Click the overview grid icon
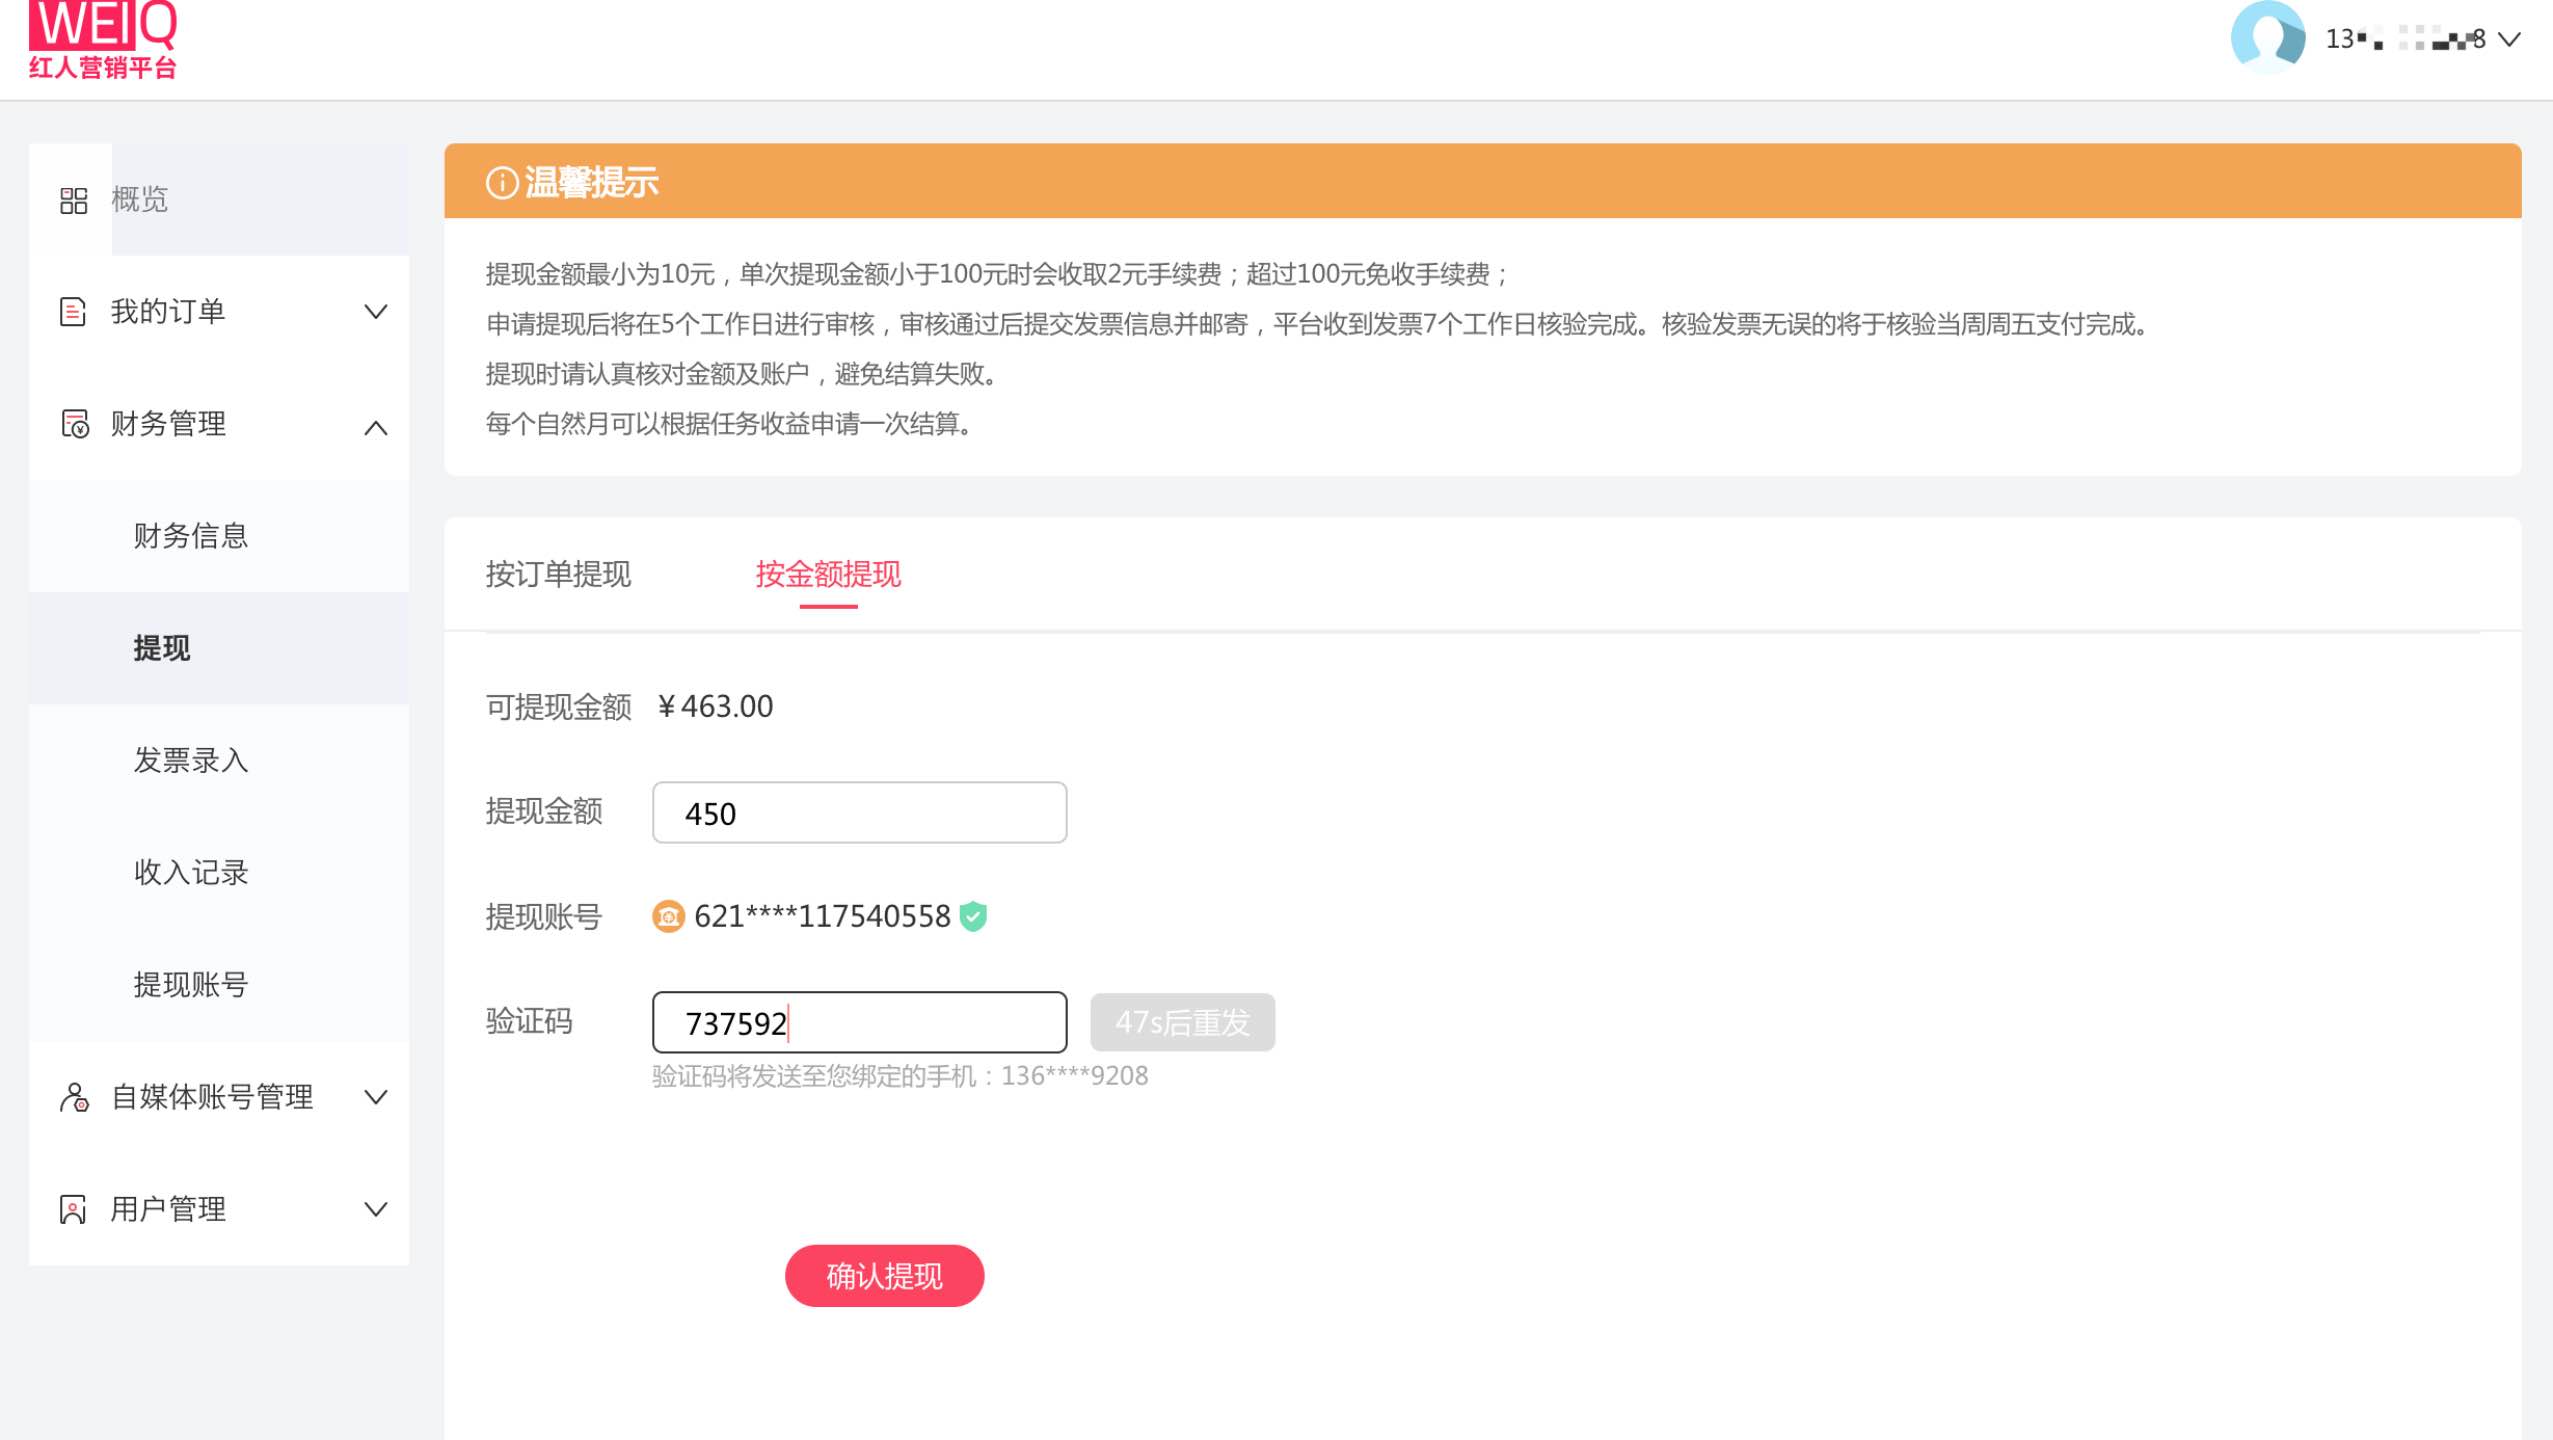 point(73,200)
